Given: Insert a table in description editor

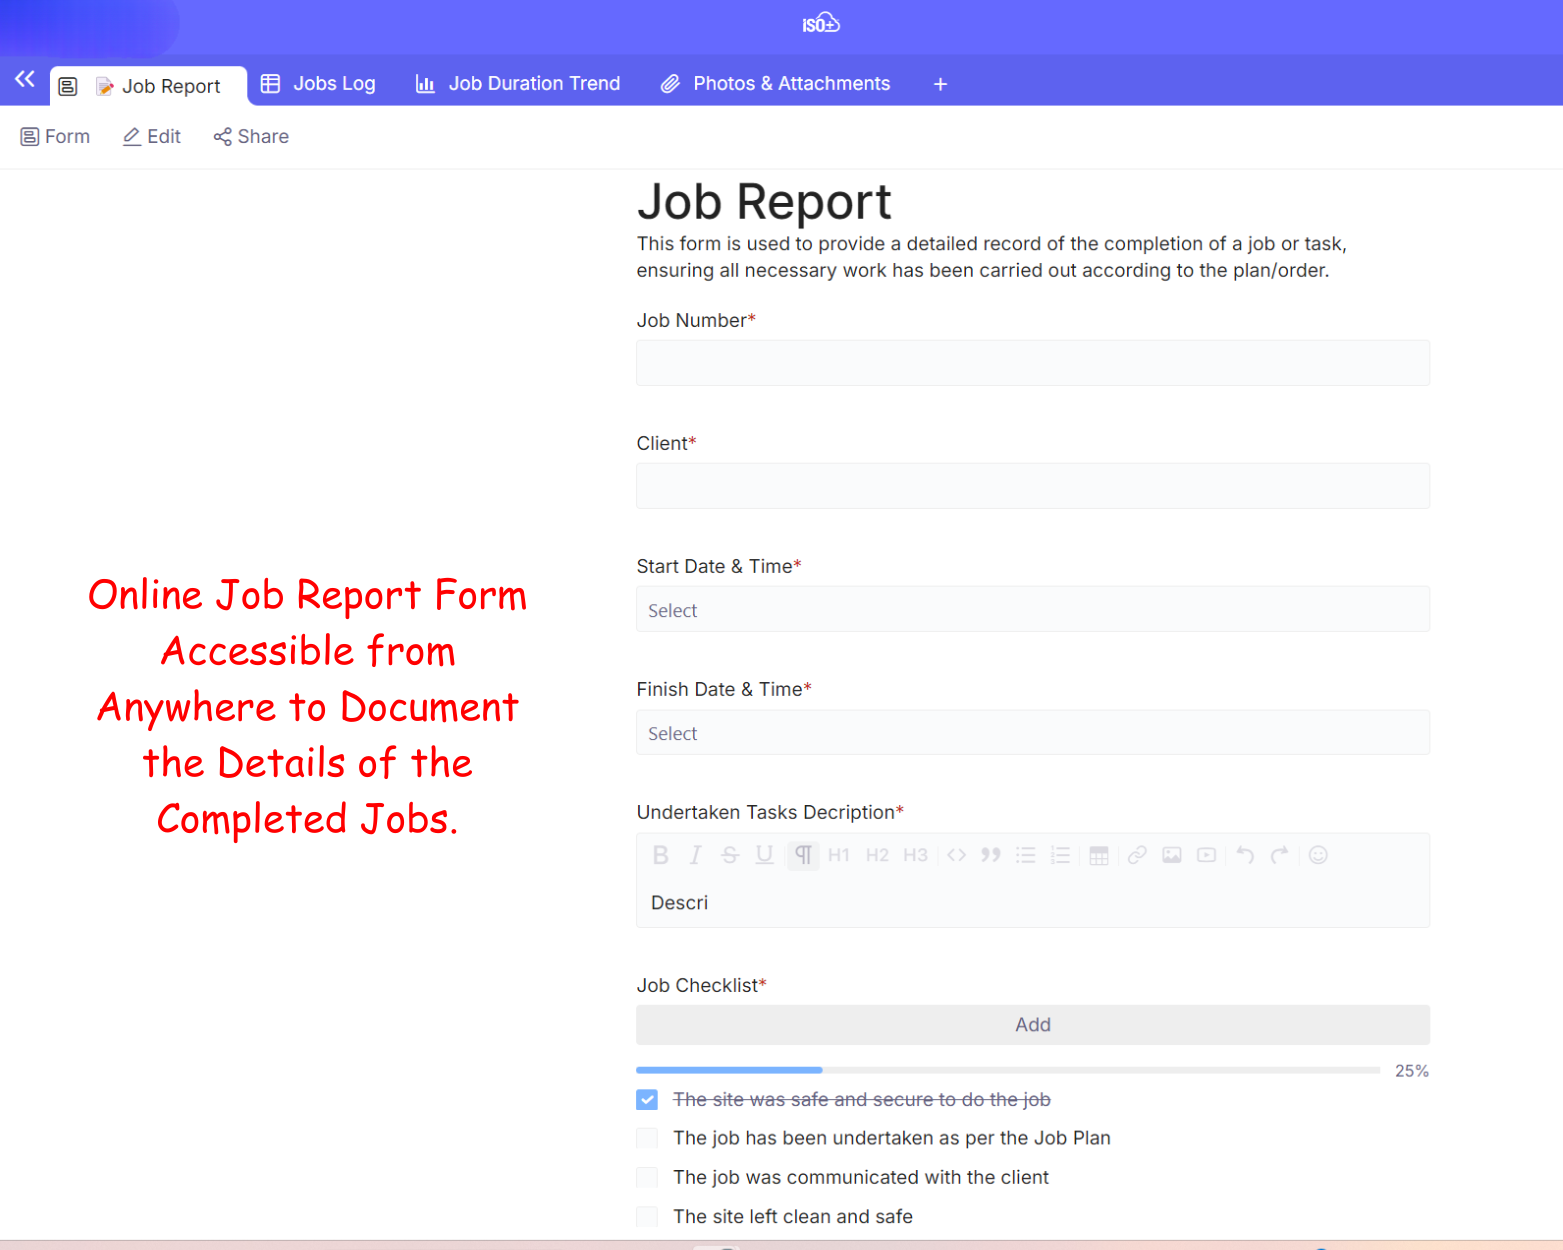Looking at the screenshot, I should point(1099,855).
